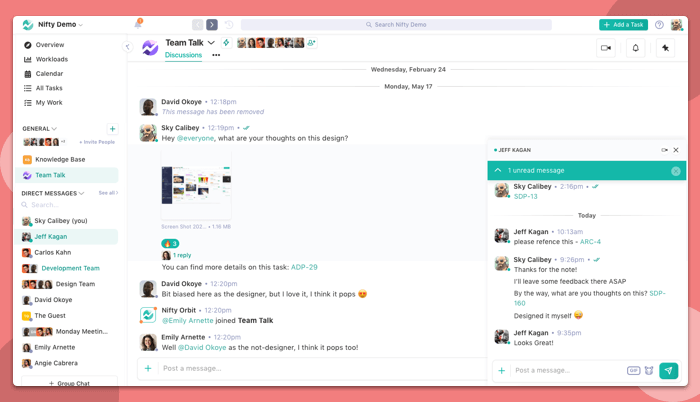Open the 1 reply thread link
Viewport: 700px width, 402px height.
click(x=182, y=255)
